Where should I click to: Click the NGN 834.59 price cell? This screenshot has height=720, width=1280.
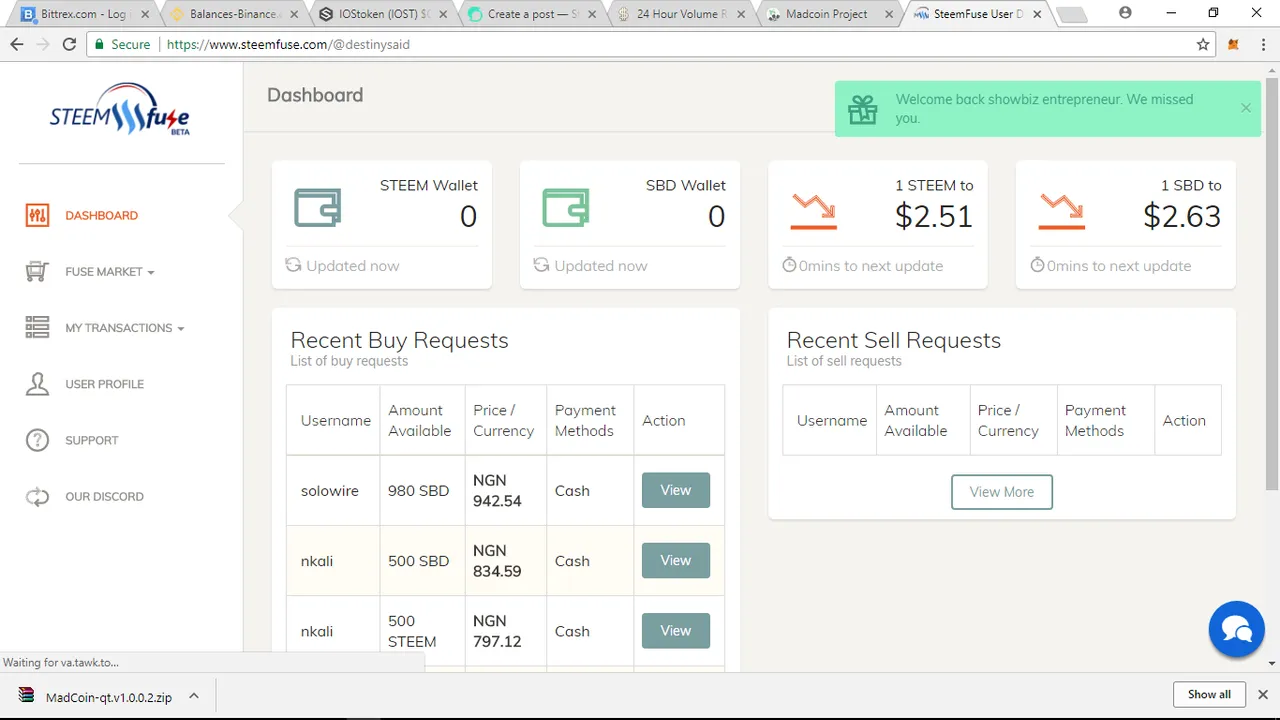click(506, 561)
